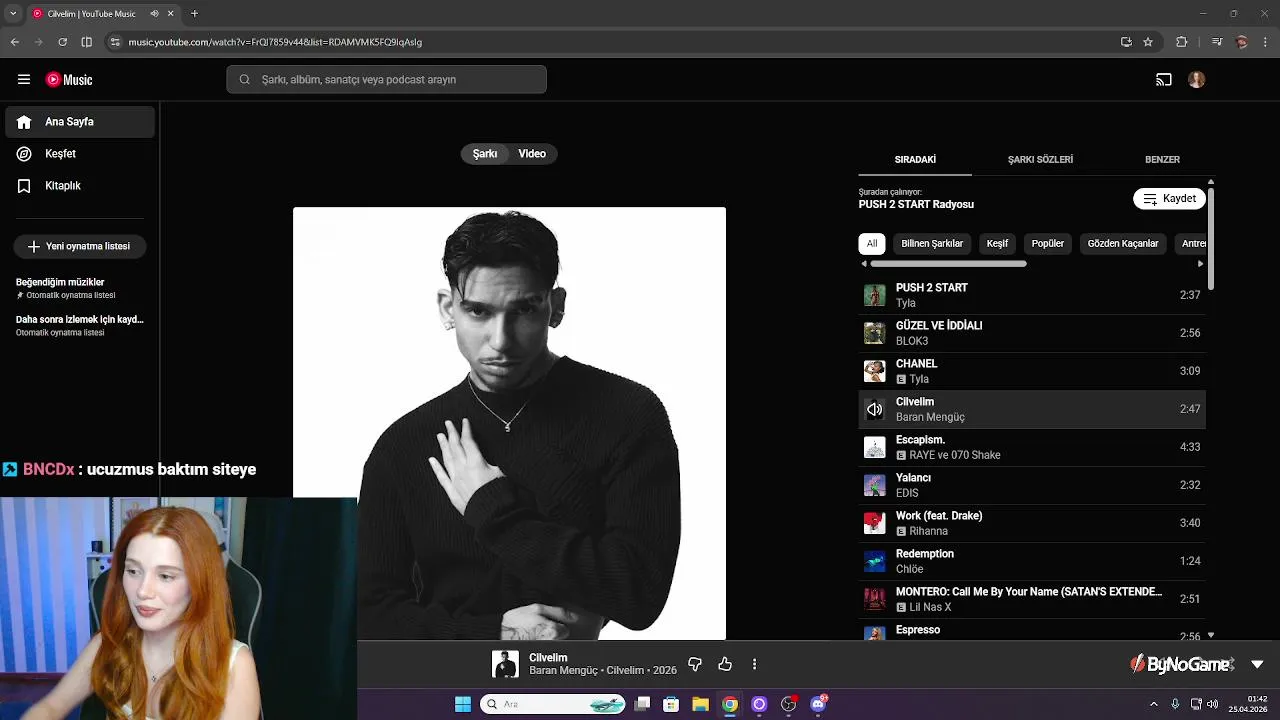Toggle the browser side panel icon
Viewport: 1280px width, 720px height.
click(x=86, y=42)
